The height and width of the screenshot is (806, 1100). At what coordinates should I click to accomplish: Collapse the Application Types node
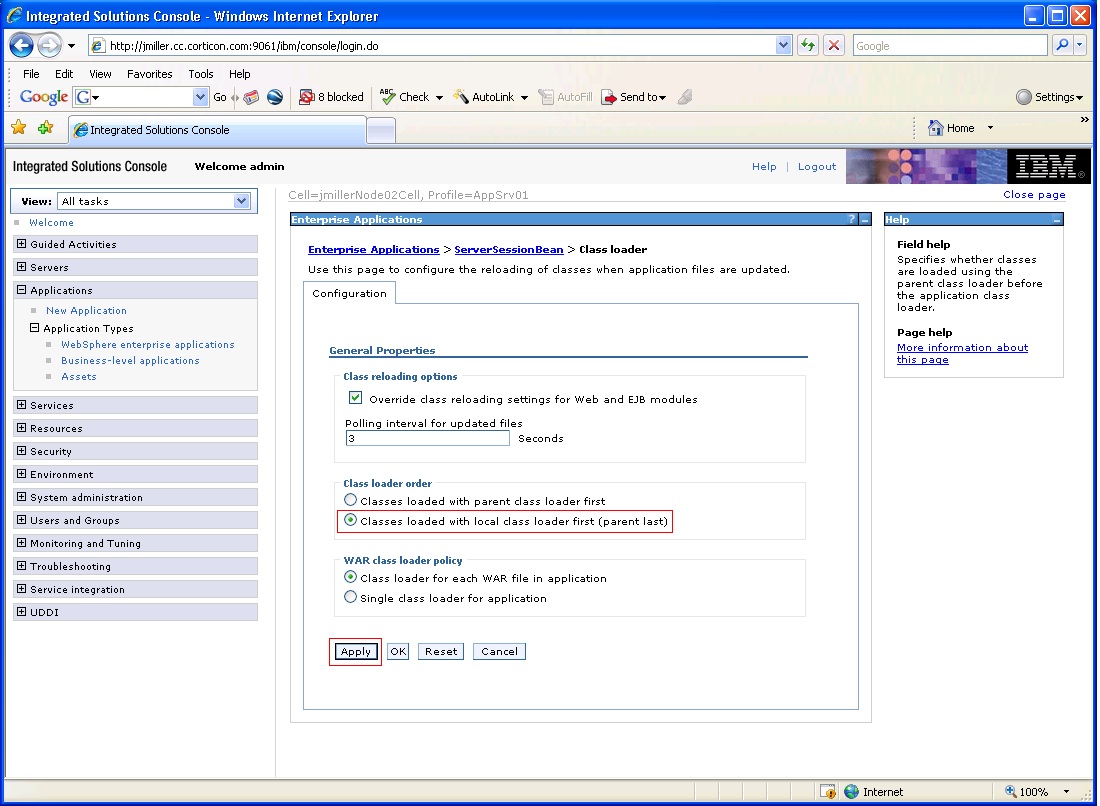(34, 328)
